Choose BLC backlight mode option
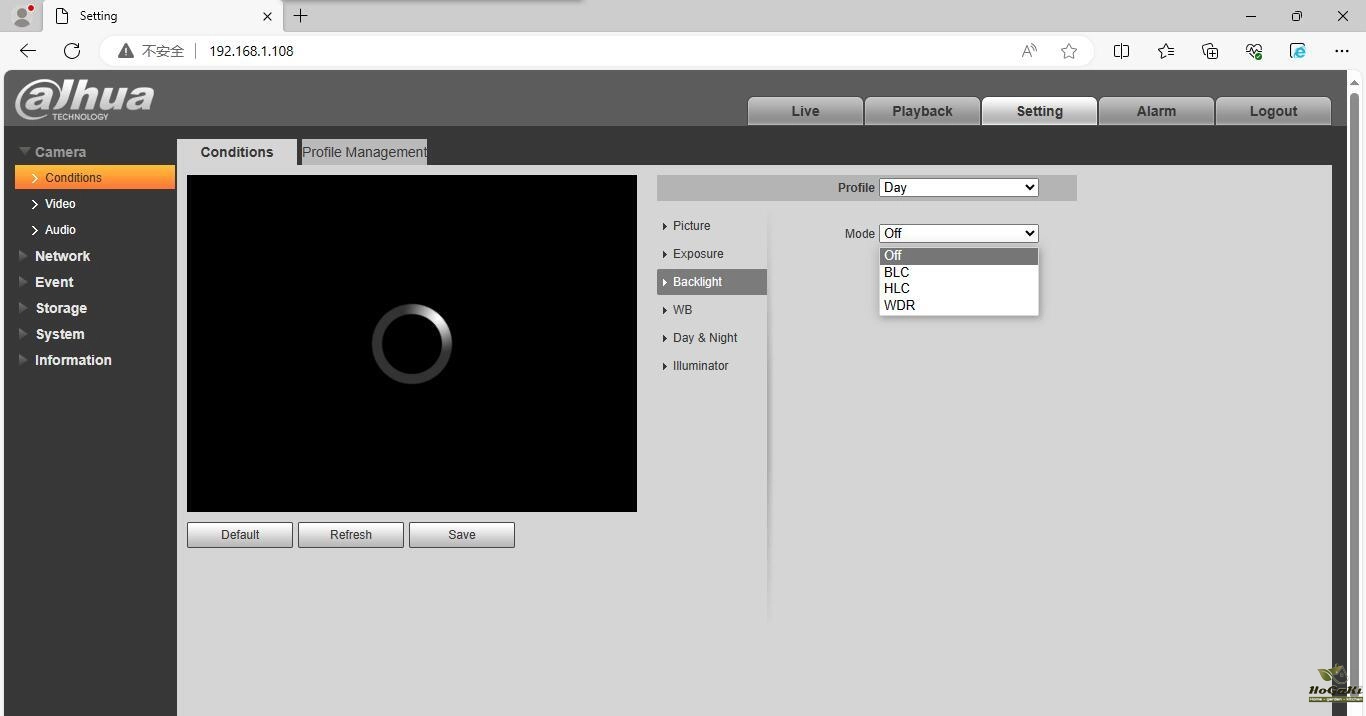Viewport: 1366px width, 716px height. (896, 272)
